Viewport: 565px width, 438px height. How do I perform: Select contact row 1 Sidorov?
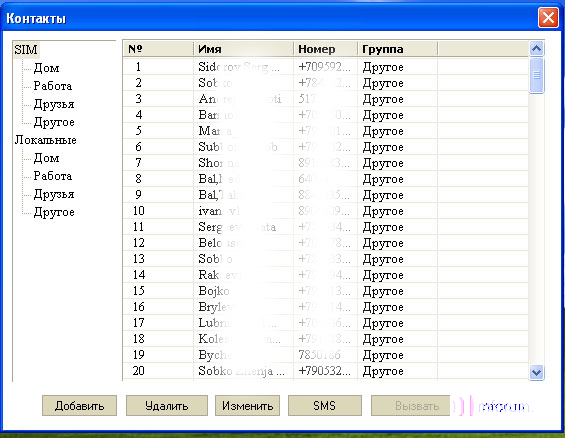point(325,67)
